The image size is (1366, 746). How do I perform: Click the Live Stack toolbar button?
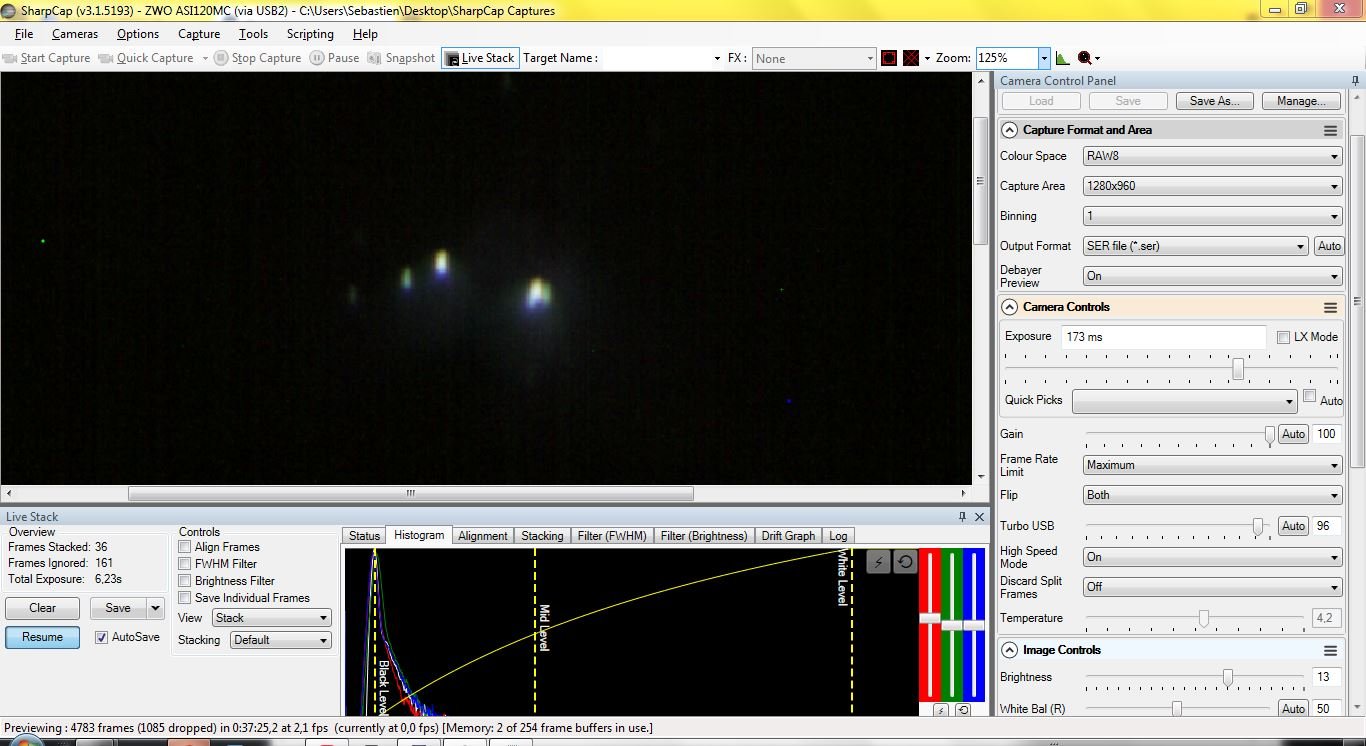coord(479,58)
